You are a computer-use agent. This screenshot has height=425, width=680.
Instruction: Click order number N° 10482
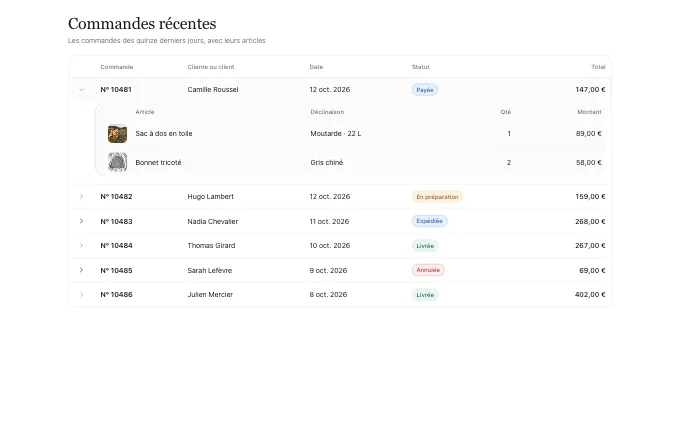(x=116, y=196)
